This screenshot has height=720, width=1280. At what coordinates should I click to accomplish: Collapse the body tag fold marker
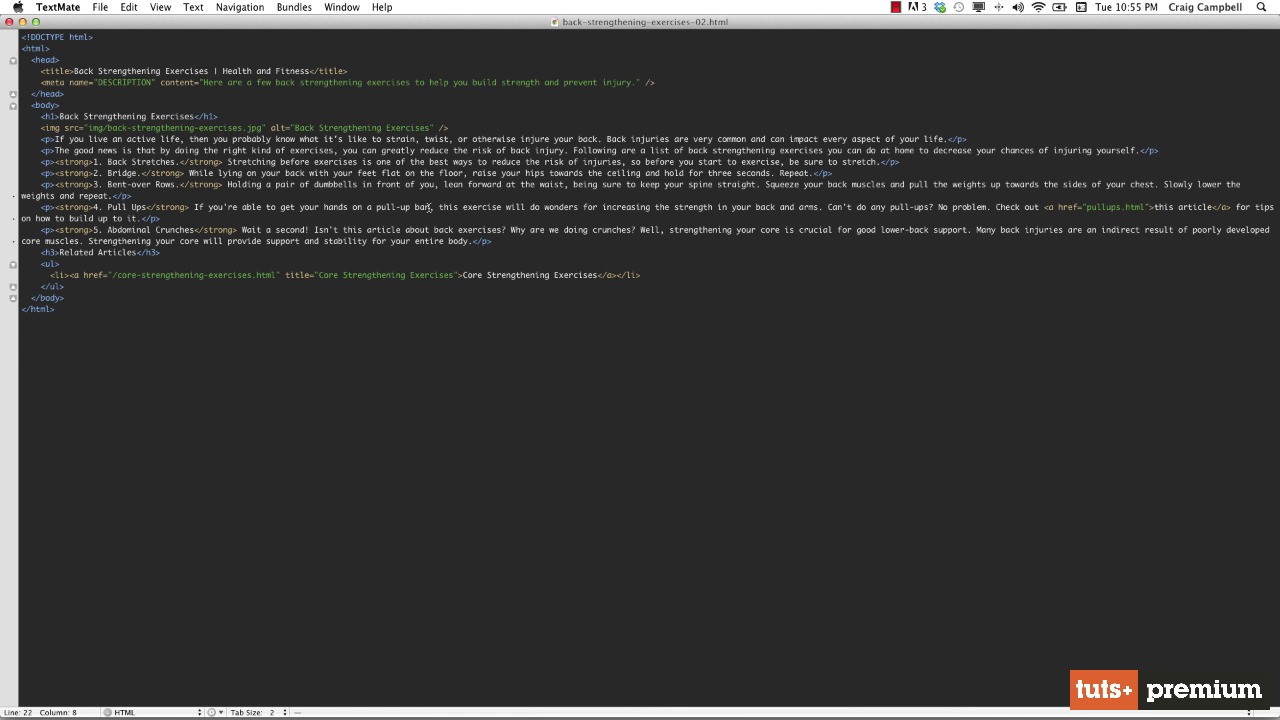pos(13,105)
